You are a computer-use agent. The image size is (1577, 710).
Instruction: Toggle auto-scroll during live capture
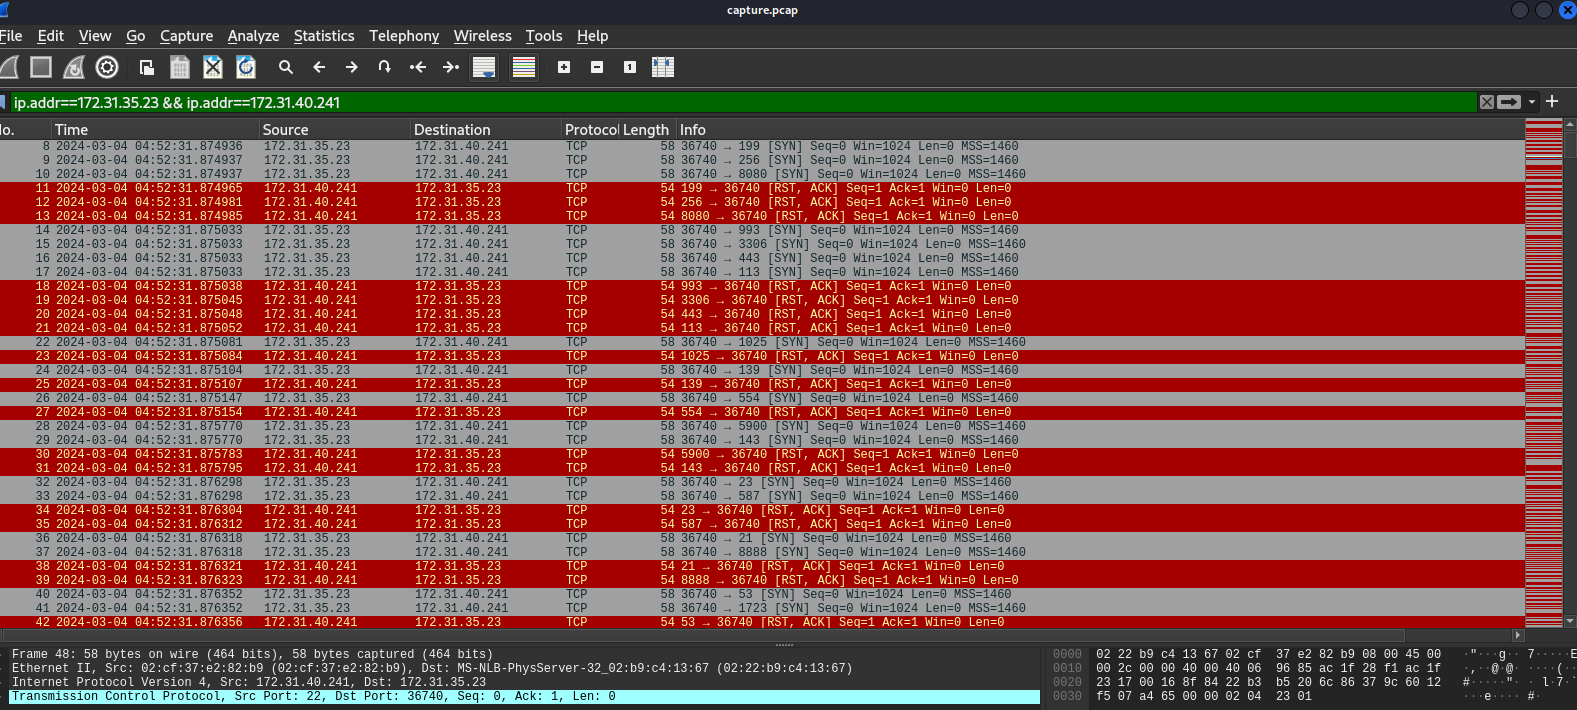coord(484,67)
